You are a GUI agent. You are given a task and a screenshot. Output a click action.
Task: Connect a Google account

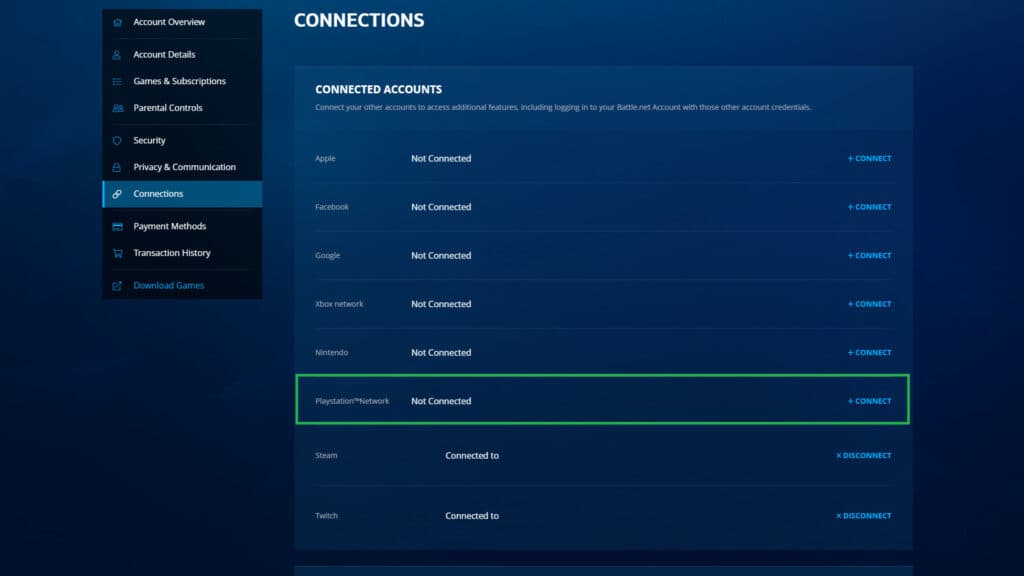click(x=868, y=255)
